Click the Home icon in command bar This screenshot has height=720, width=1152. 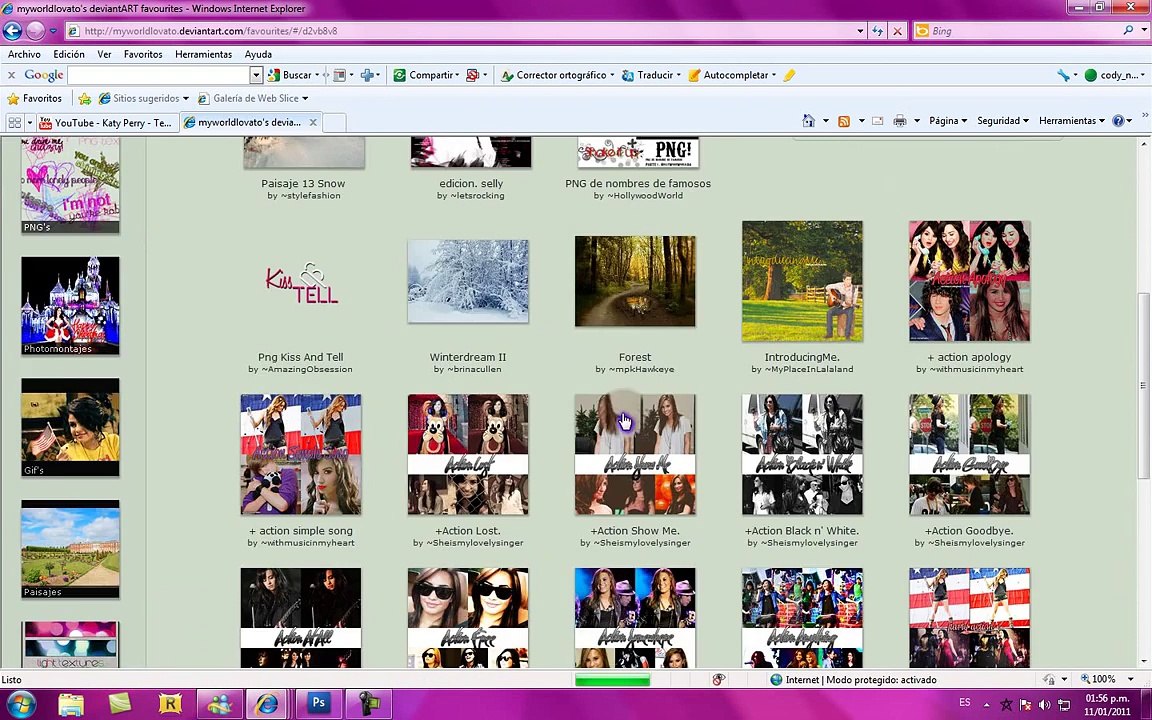coord(808,121)
